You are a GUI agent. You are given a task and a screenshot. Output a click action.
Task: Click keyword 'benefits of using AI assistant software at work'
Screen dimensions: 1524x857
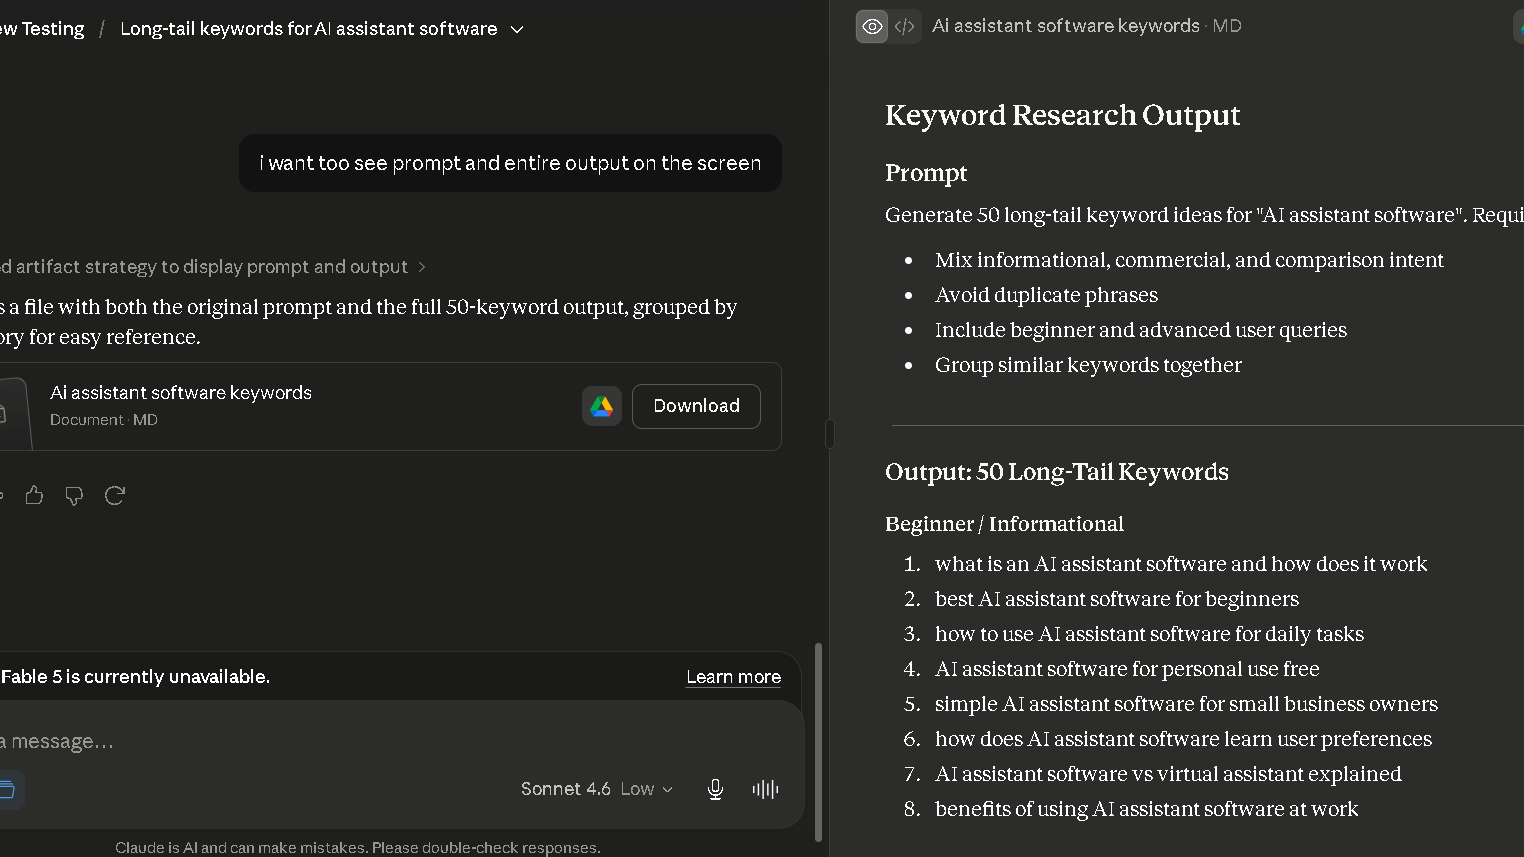tap(1147, 809)
